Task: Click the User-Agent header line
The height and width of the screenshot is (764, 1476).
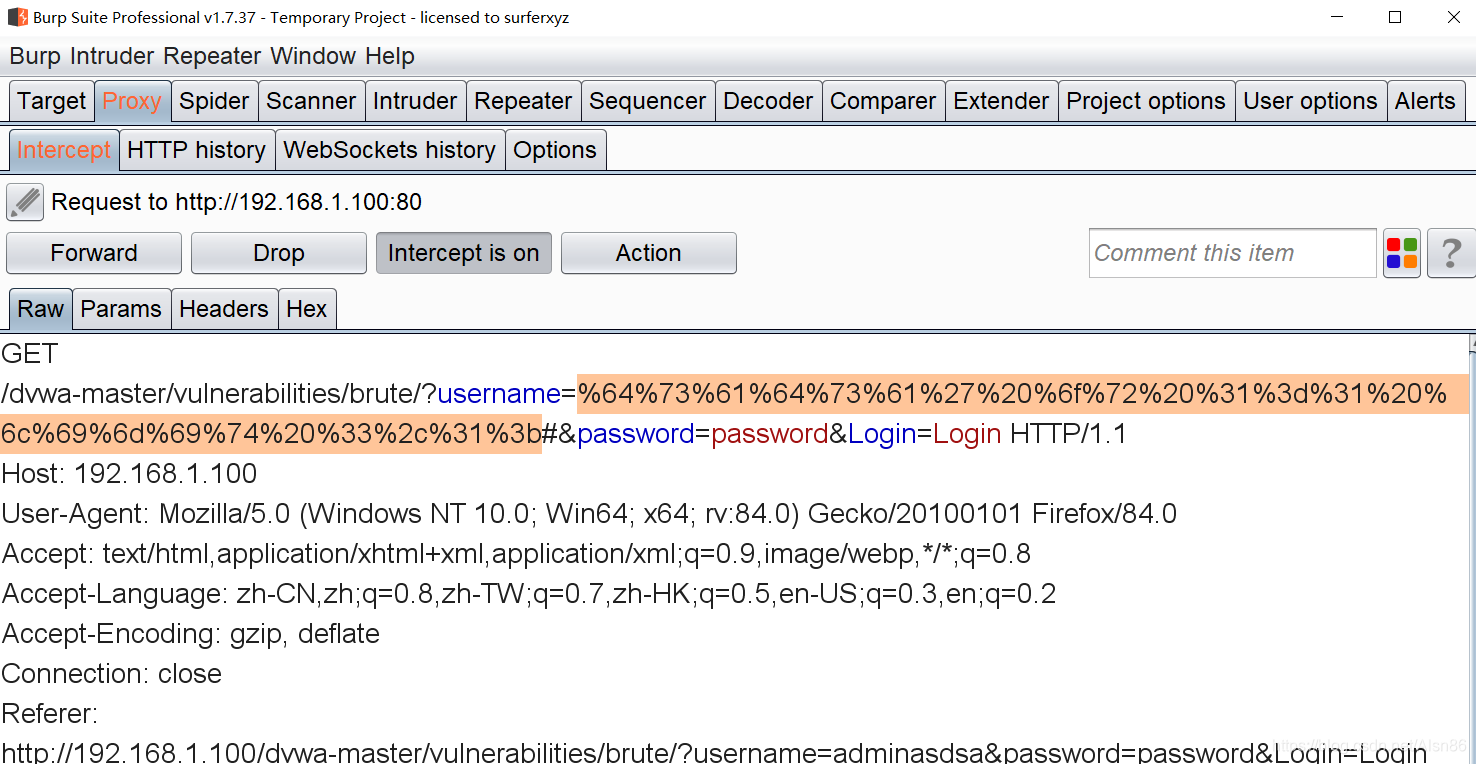Action: 589,514
